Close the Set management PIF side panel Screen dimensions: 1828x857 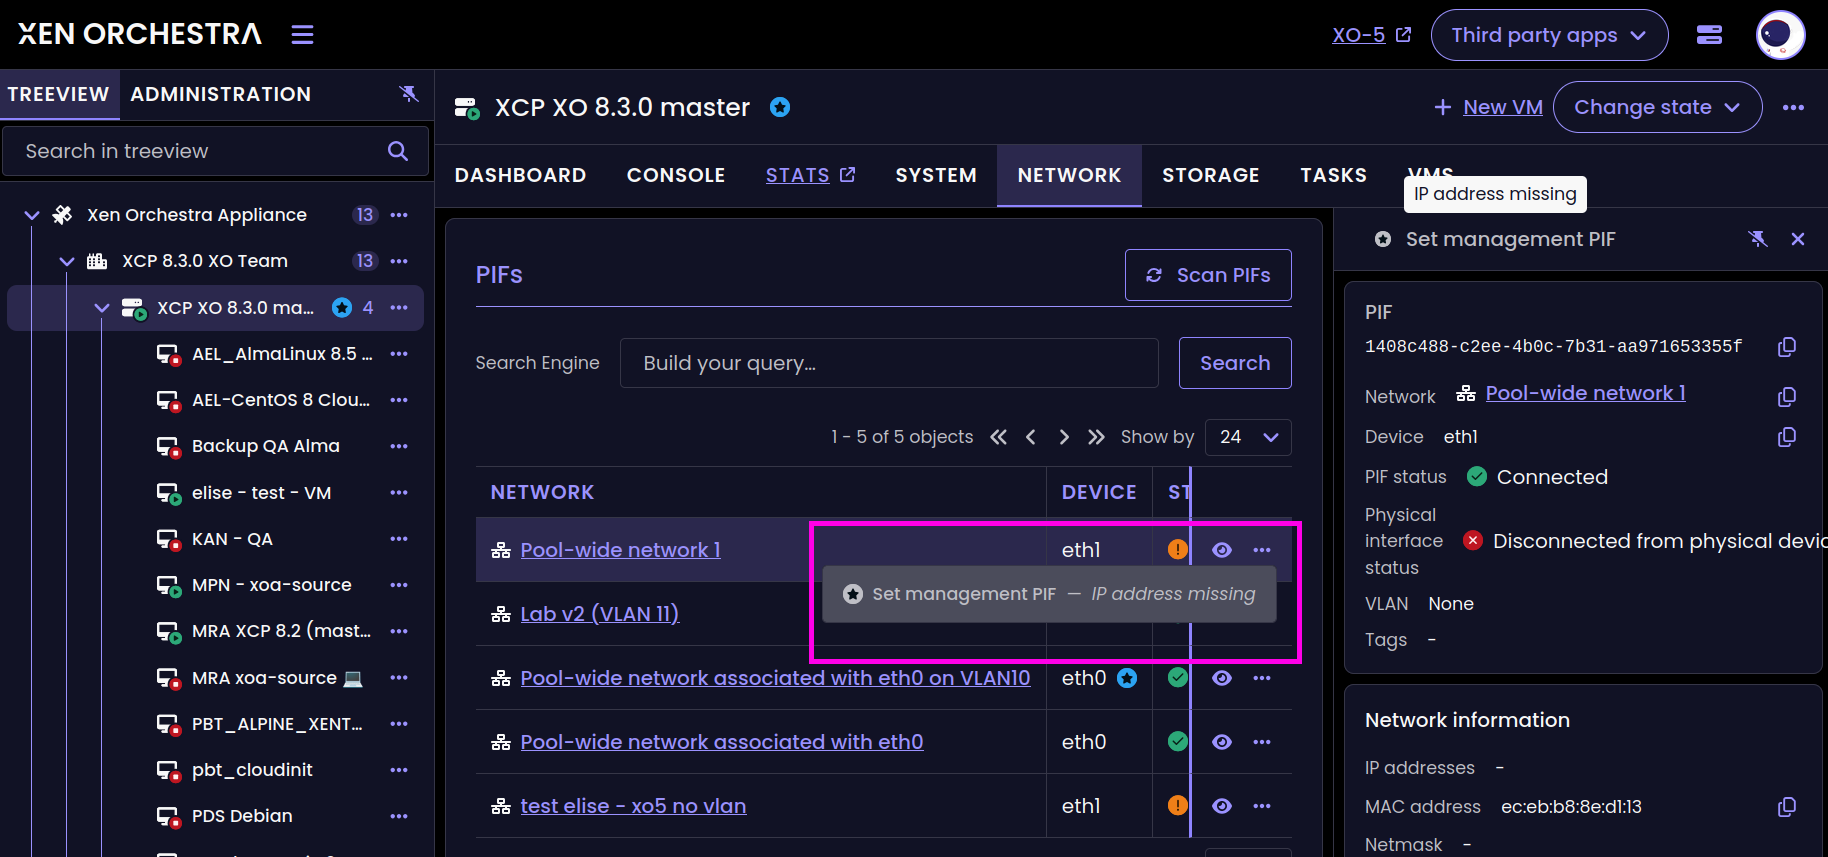tap(1798, 239)
